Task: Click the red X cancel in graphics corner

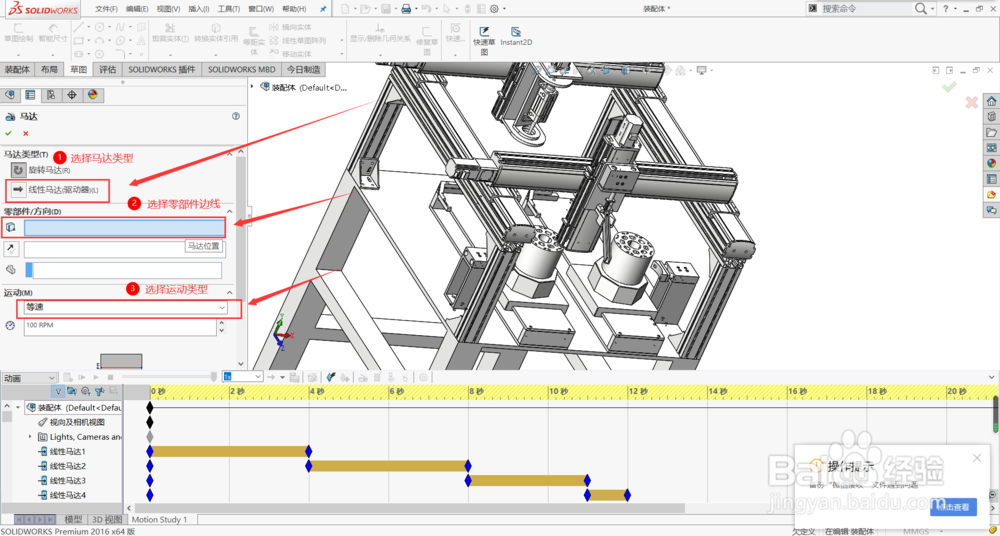Action: pos(971,102)
